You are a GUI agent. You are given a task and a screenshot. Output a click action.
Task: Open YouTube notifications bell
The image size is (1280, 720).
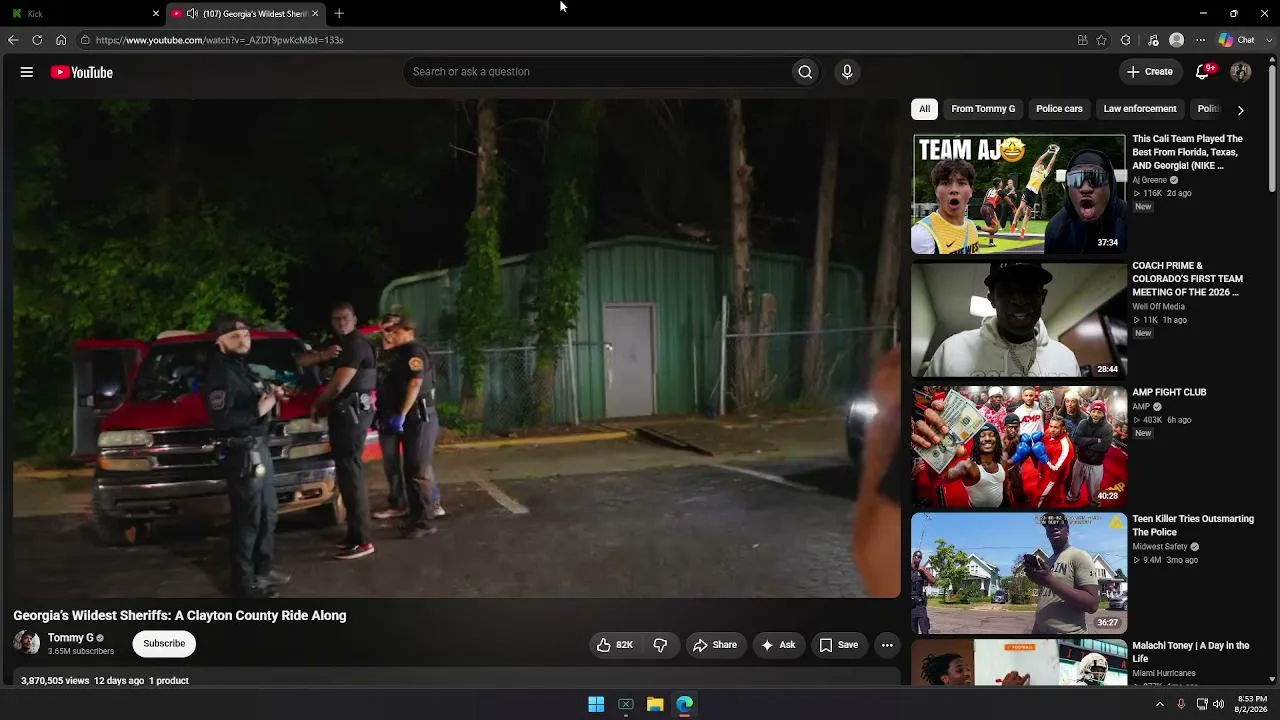[1203, 72]
